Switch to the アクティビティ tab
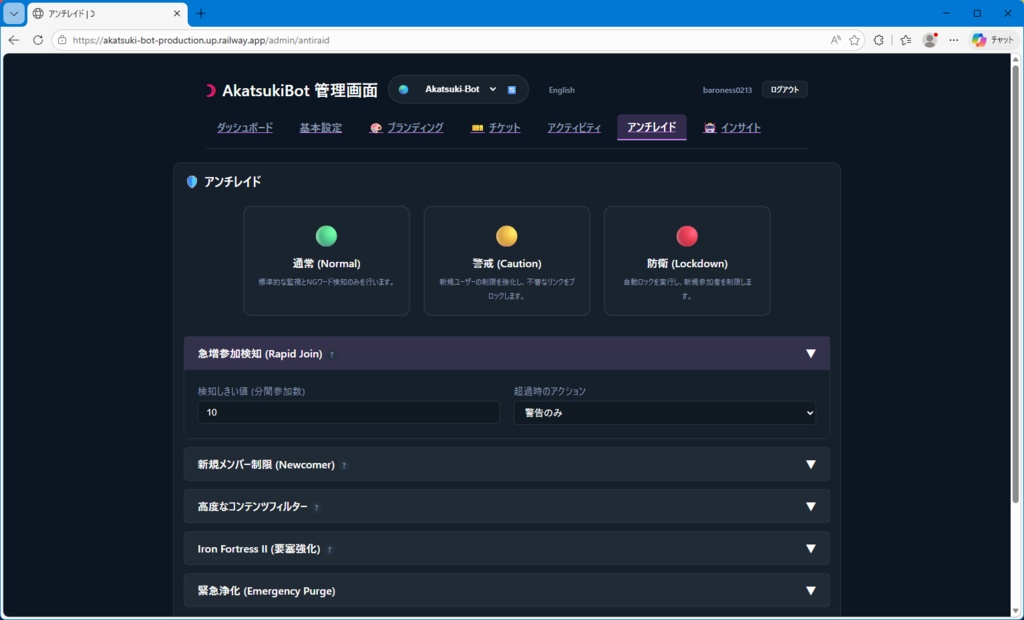This screenshot has width=1024, height=620. pos(573,128)
